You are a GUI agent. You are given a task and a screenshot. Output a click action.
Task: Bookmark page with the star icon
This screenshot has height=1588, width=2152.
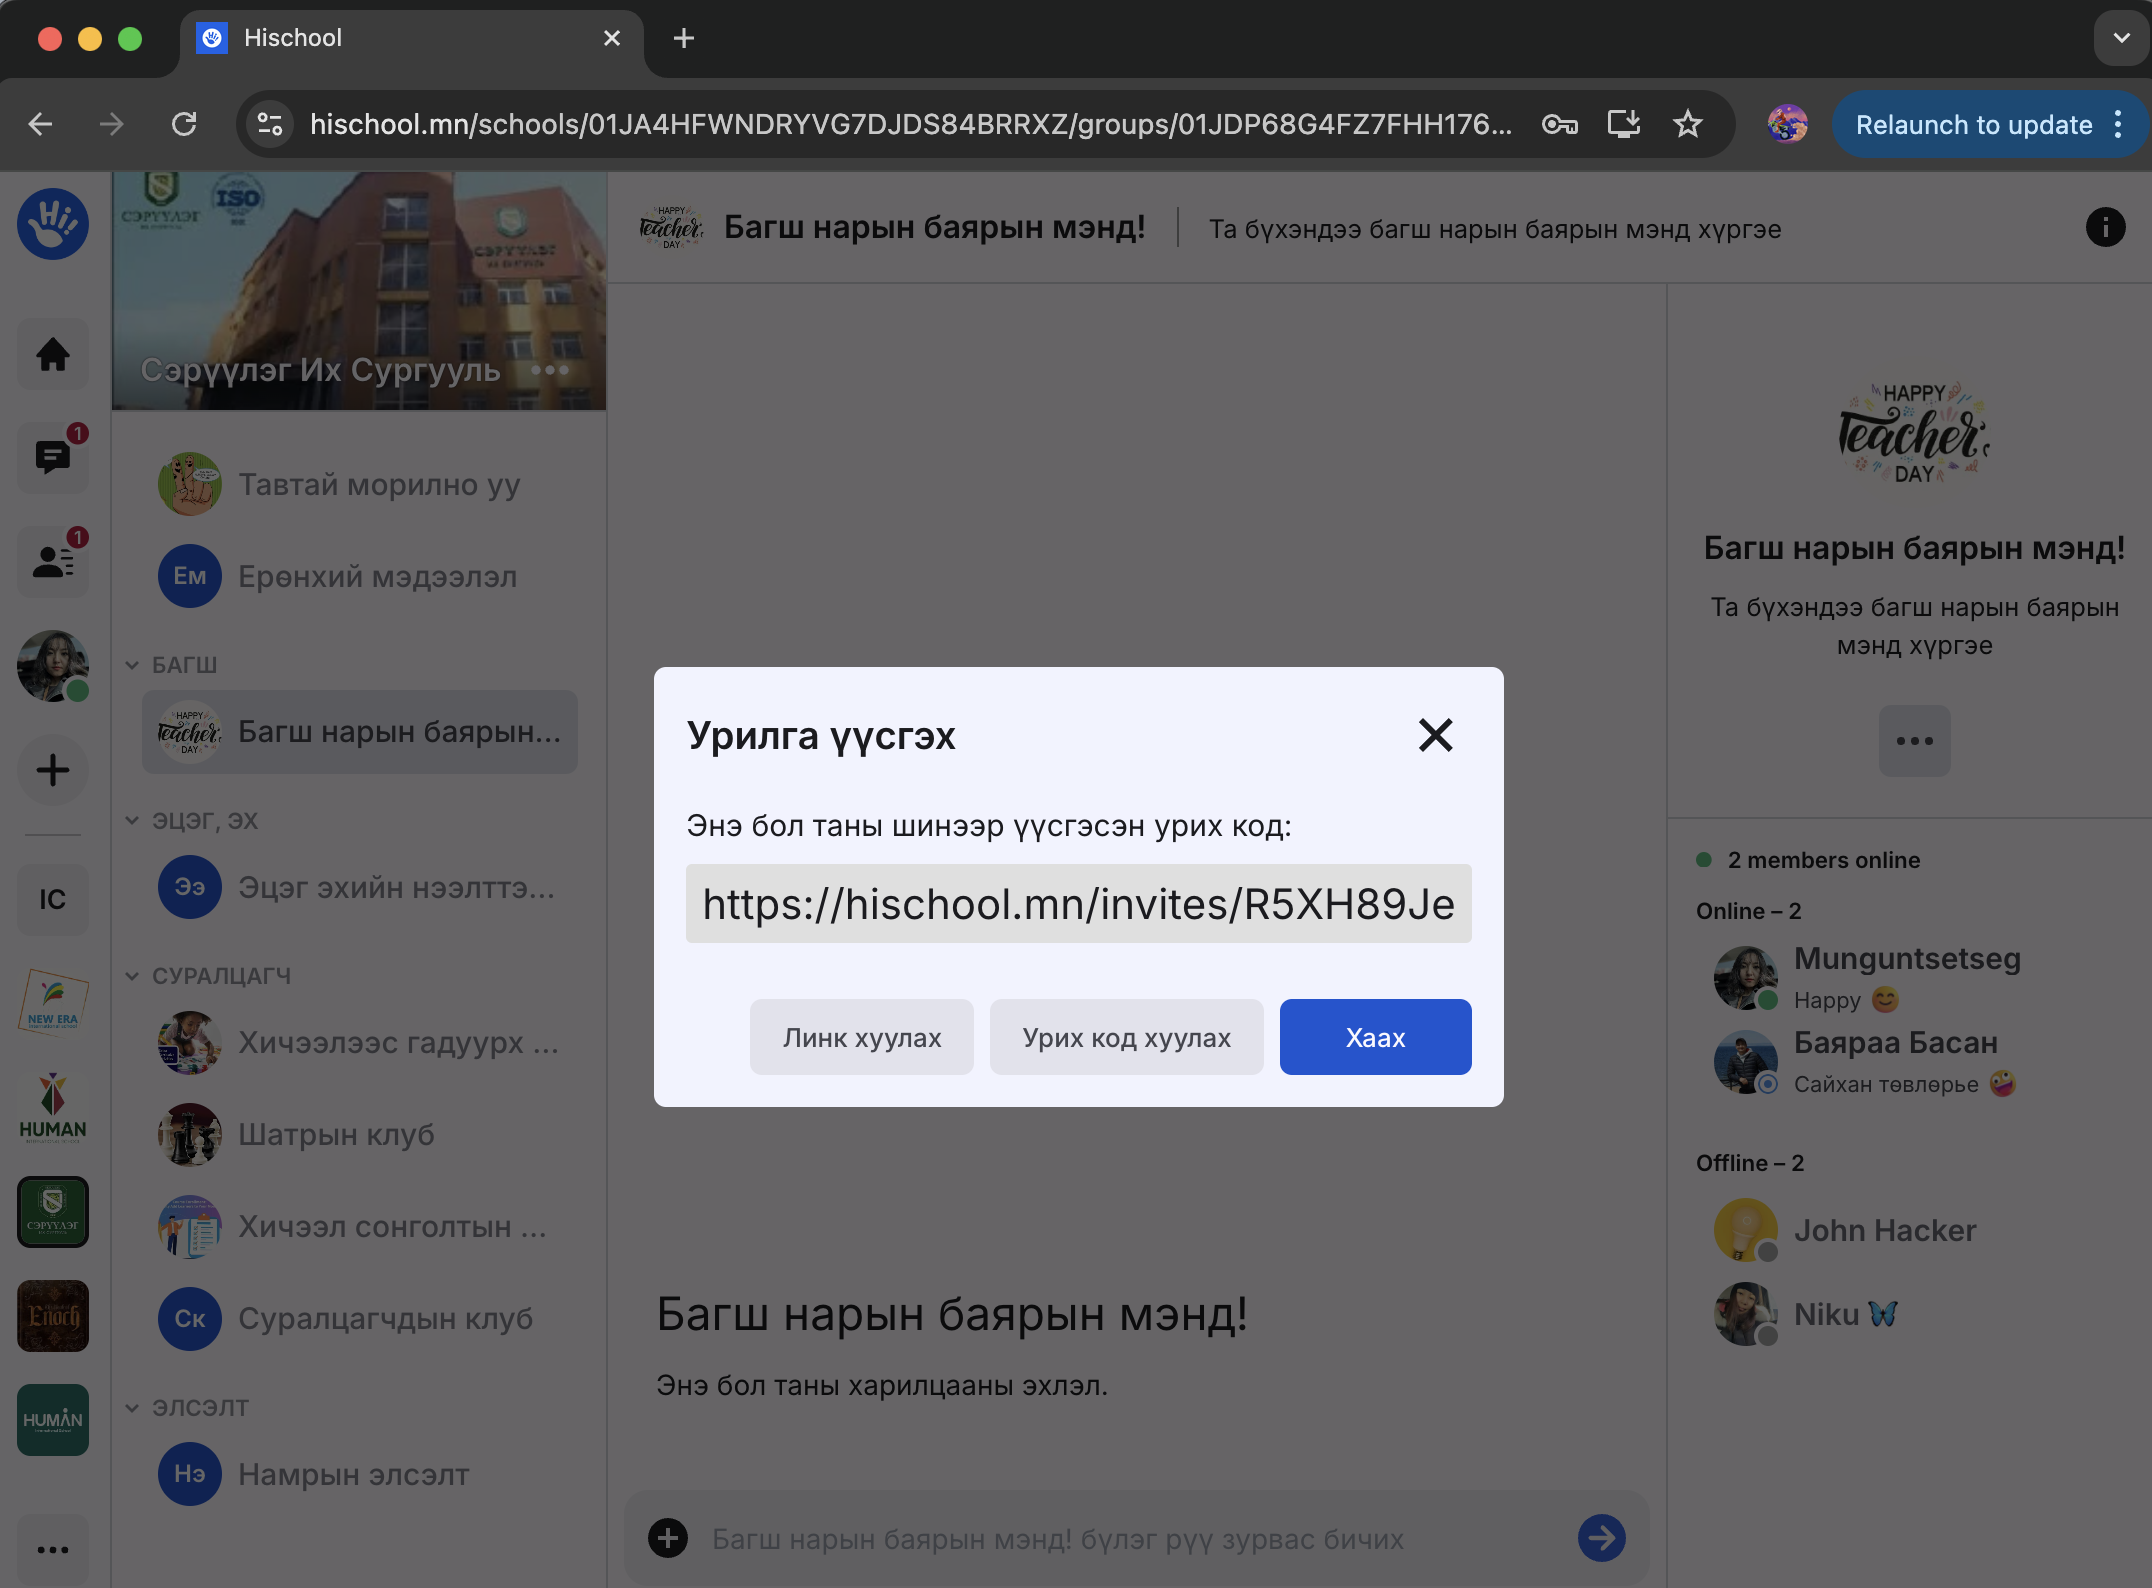coord(1687,124)
